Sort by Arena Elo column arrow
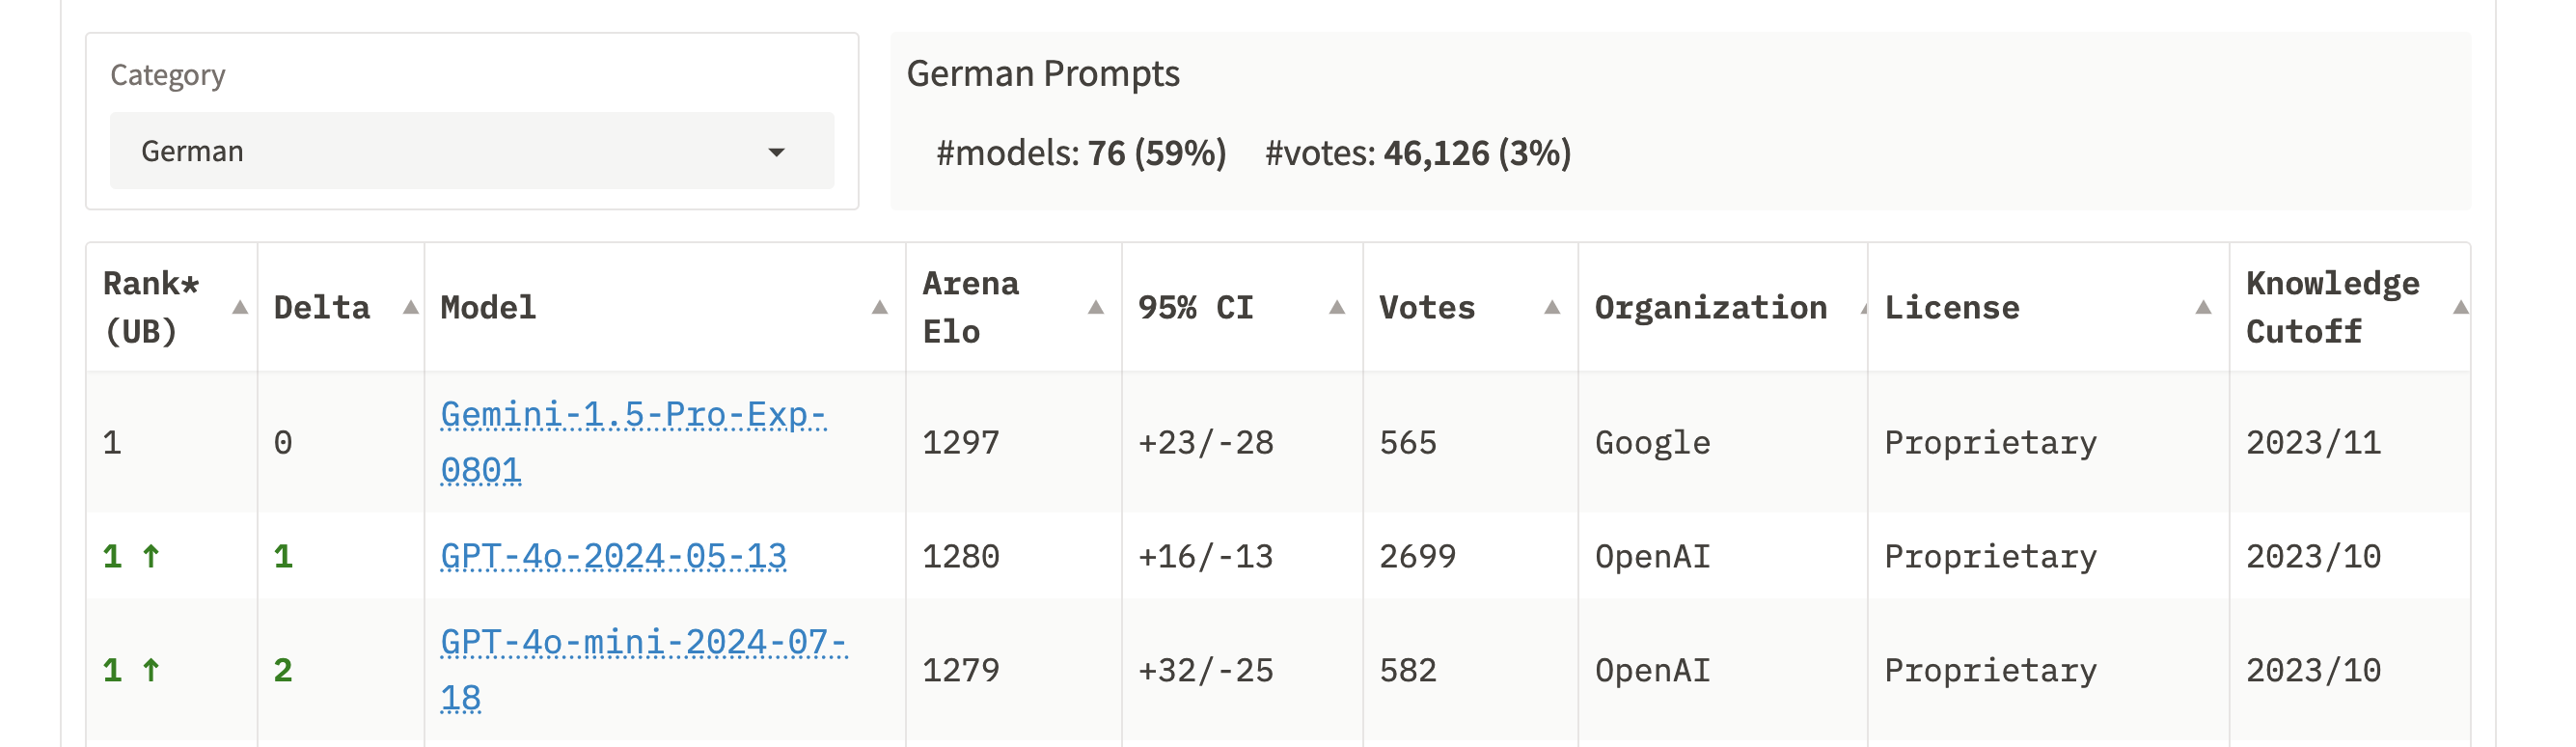 1096,308
